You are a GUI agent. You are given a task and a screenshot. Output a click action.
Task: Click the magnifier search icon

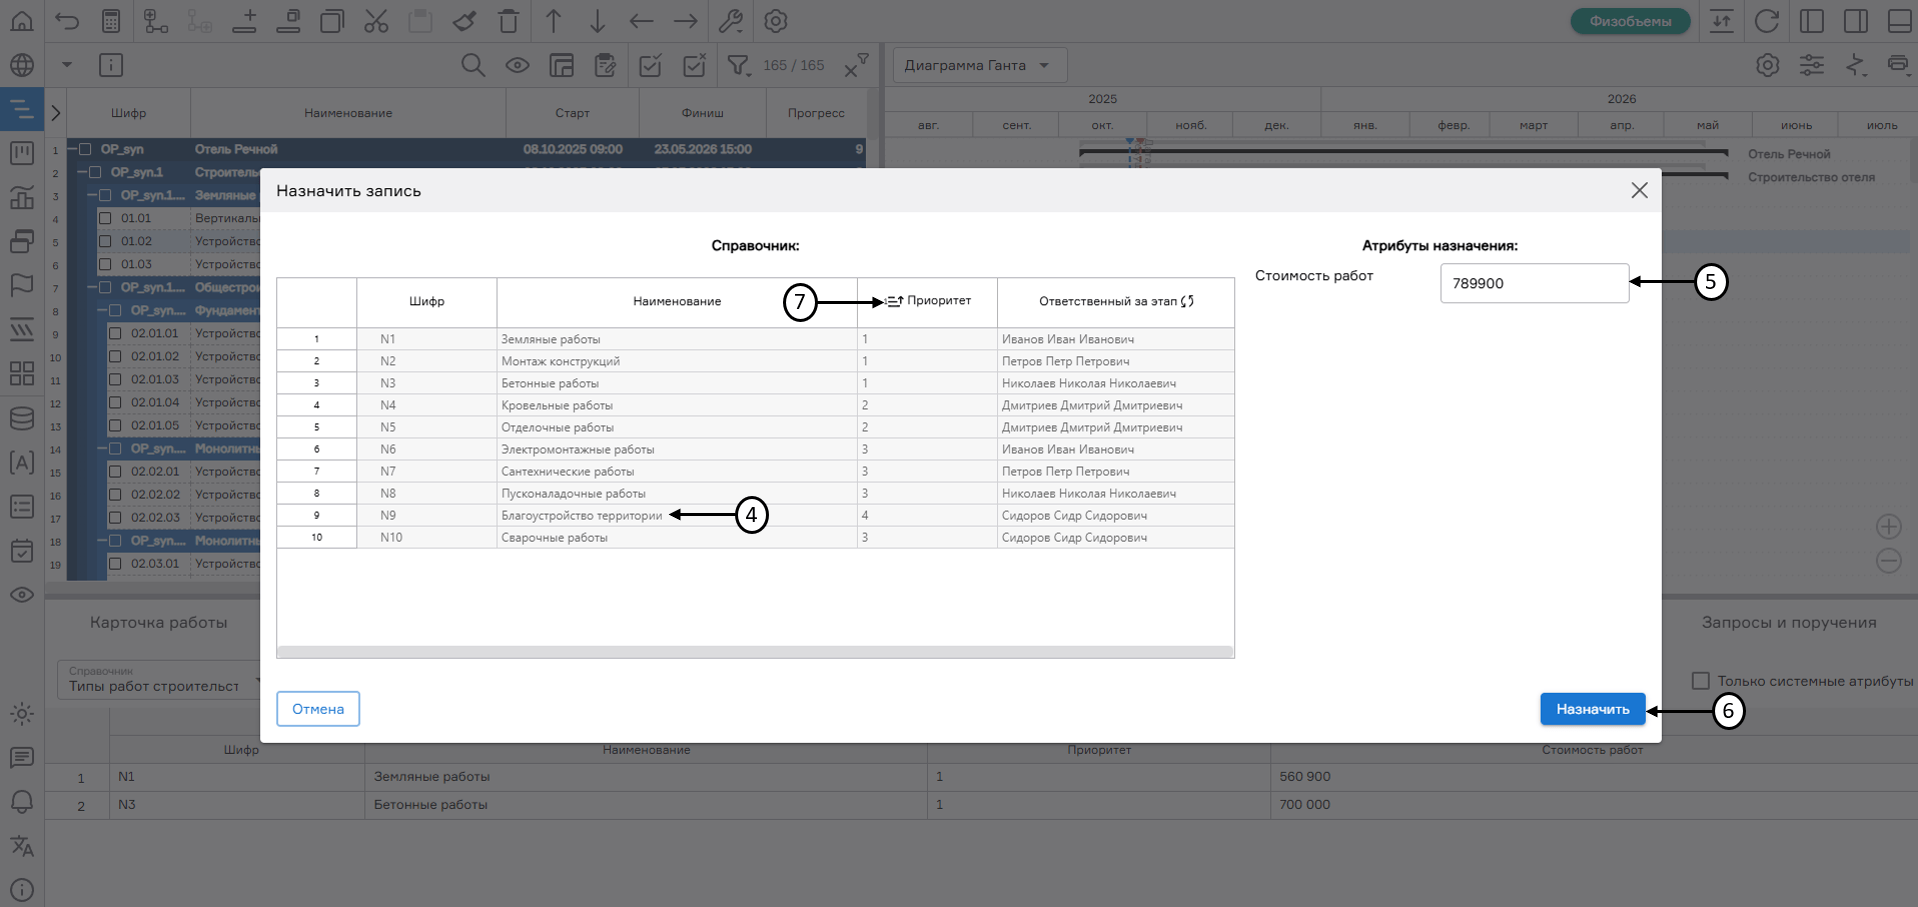pyautogui.click(x=473, y=66)
